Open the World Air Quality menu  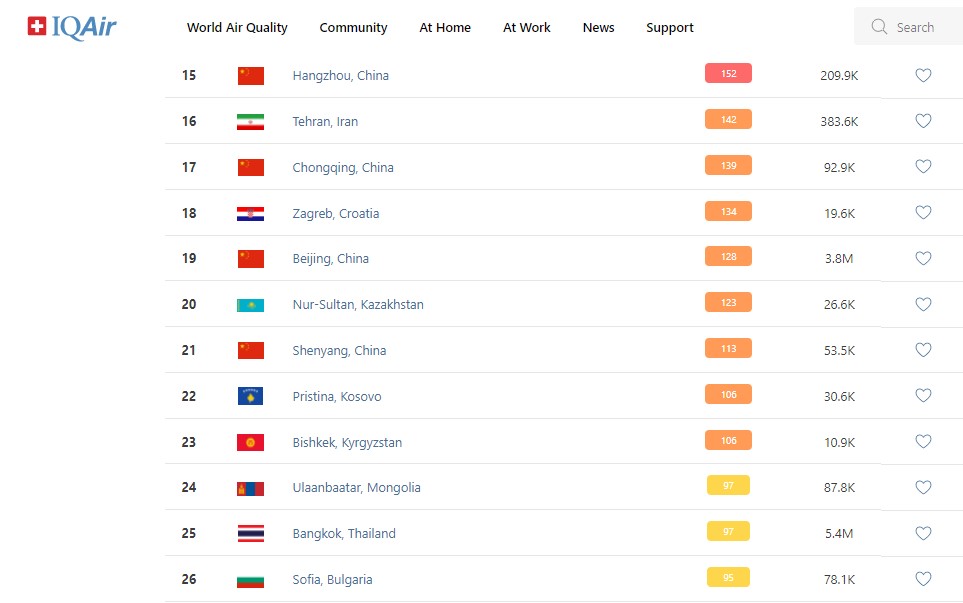237,28
